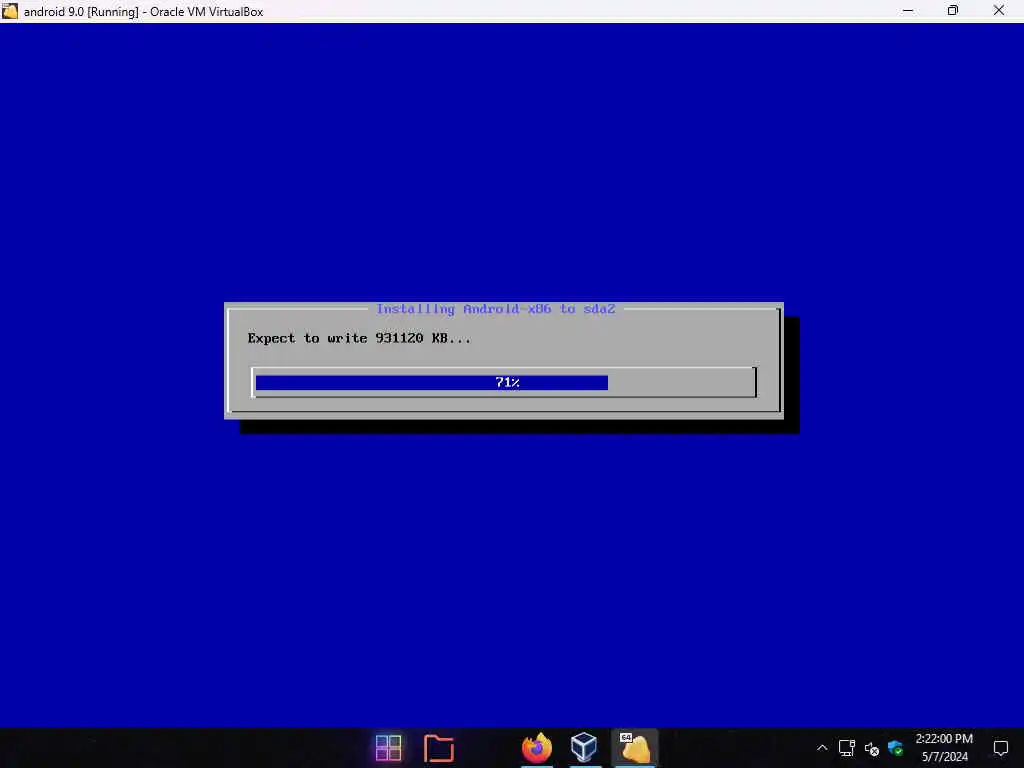Click the 'Expect to write 931120 KB...' text
Viewport: 1024px width, 768px height.
(x=359, y=338)
